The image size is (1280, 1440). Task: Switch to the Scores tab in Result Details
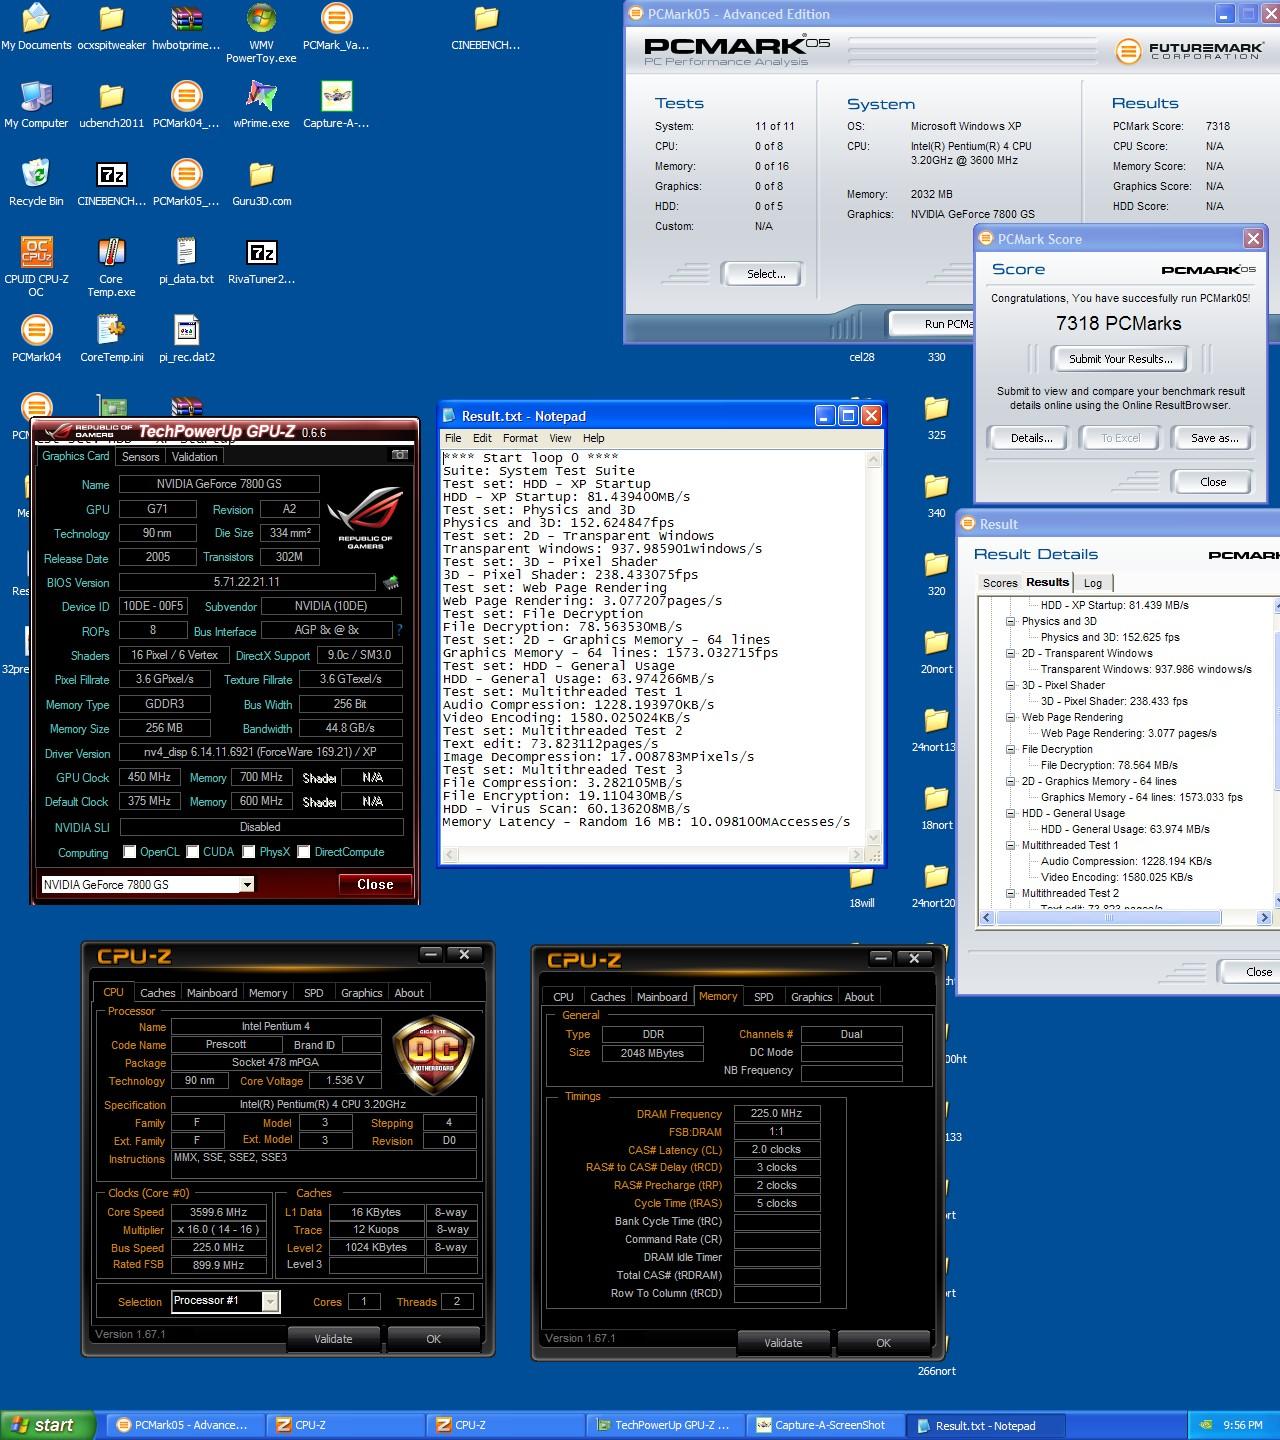(x=1000, y=583)
